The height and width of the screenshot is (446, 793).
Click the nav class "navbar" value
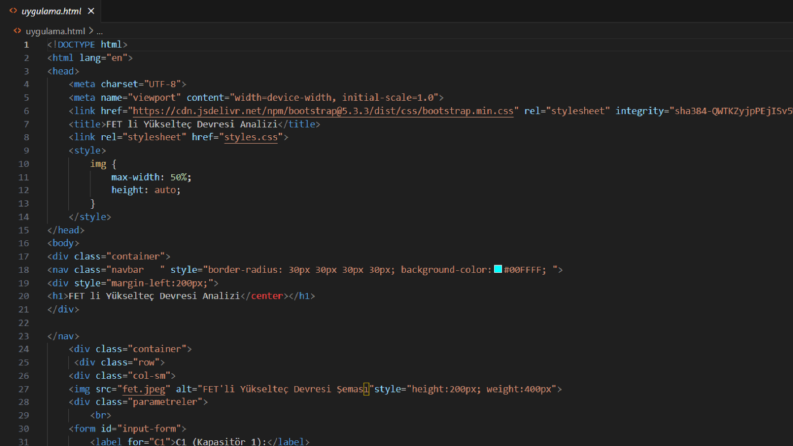[138, 270]
